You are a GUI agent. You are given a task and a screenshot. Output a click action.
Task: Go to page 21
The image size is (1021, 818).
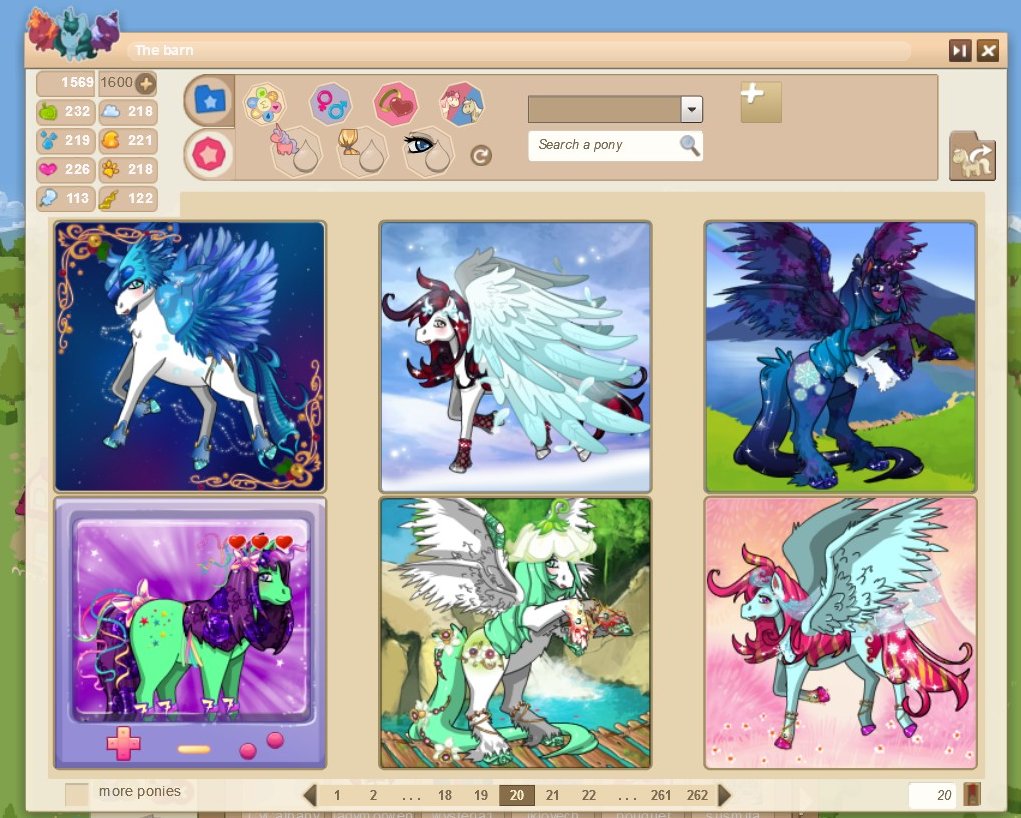(x=552, y=796)
